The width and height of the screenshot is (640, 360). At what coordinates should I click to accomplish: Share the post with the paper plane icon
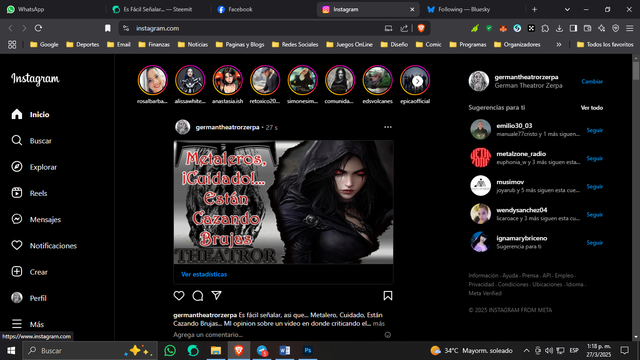click(x=216, y=296)
